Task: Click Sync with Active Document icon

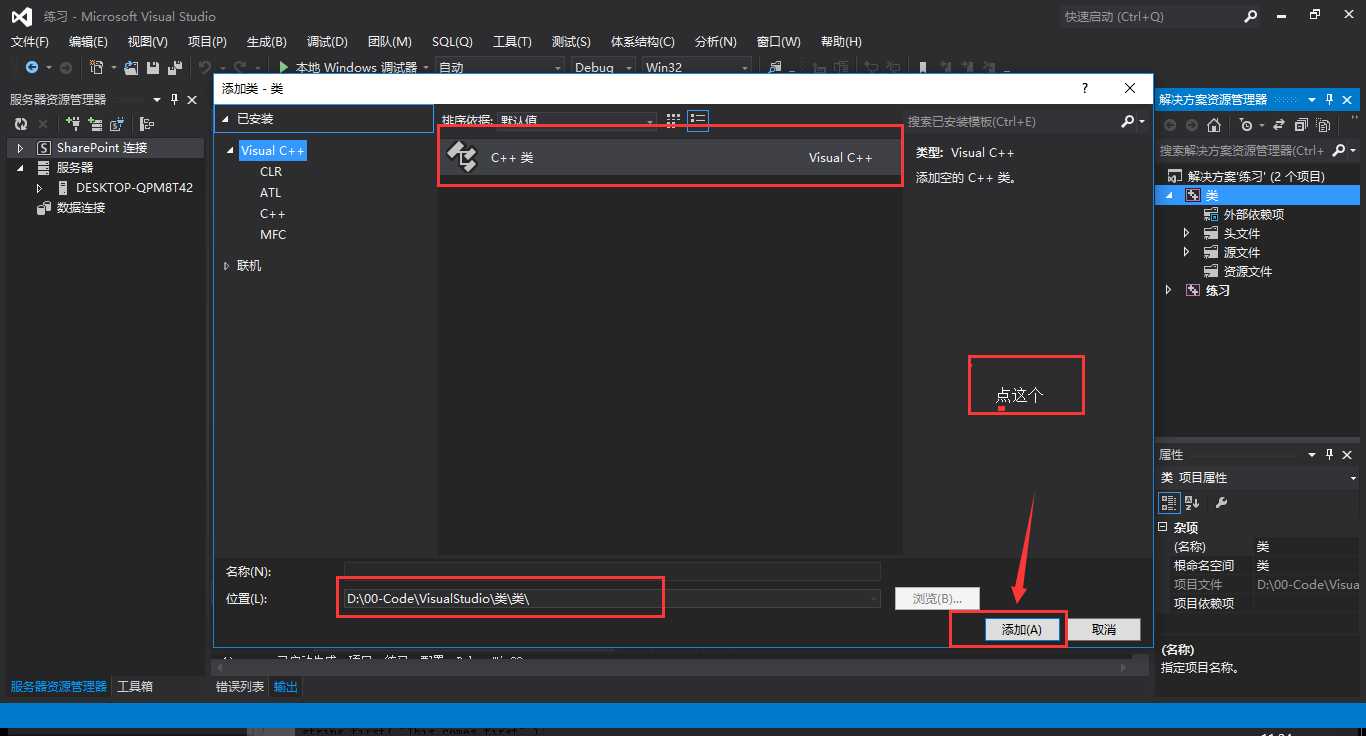Action: 1280,125
